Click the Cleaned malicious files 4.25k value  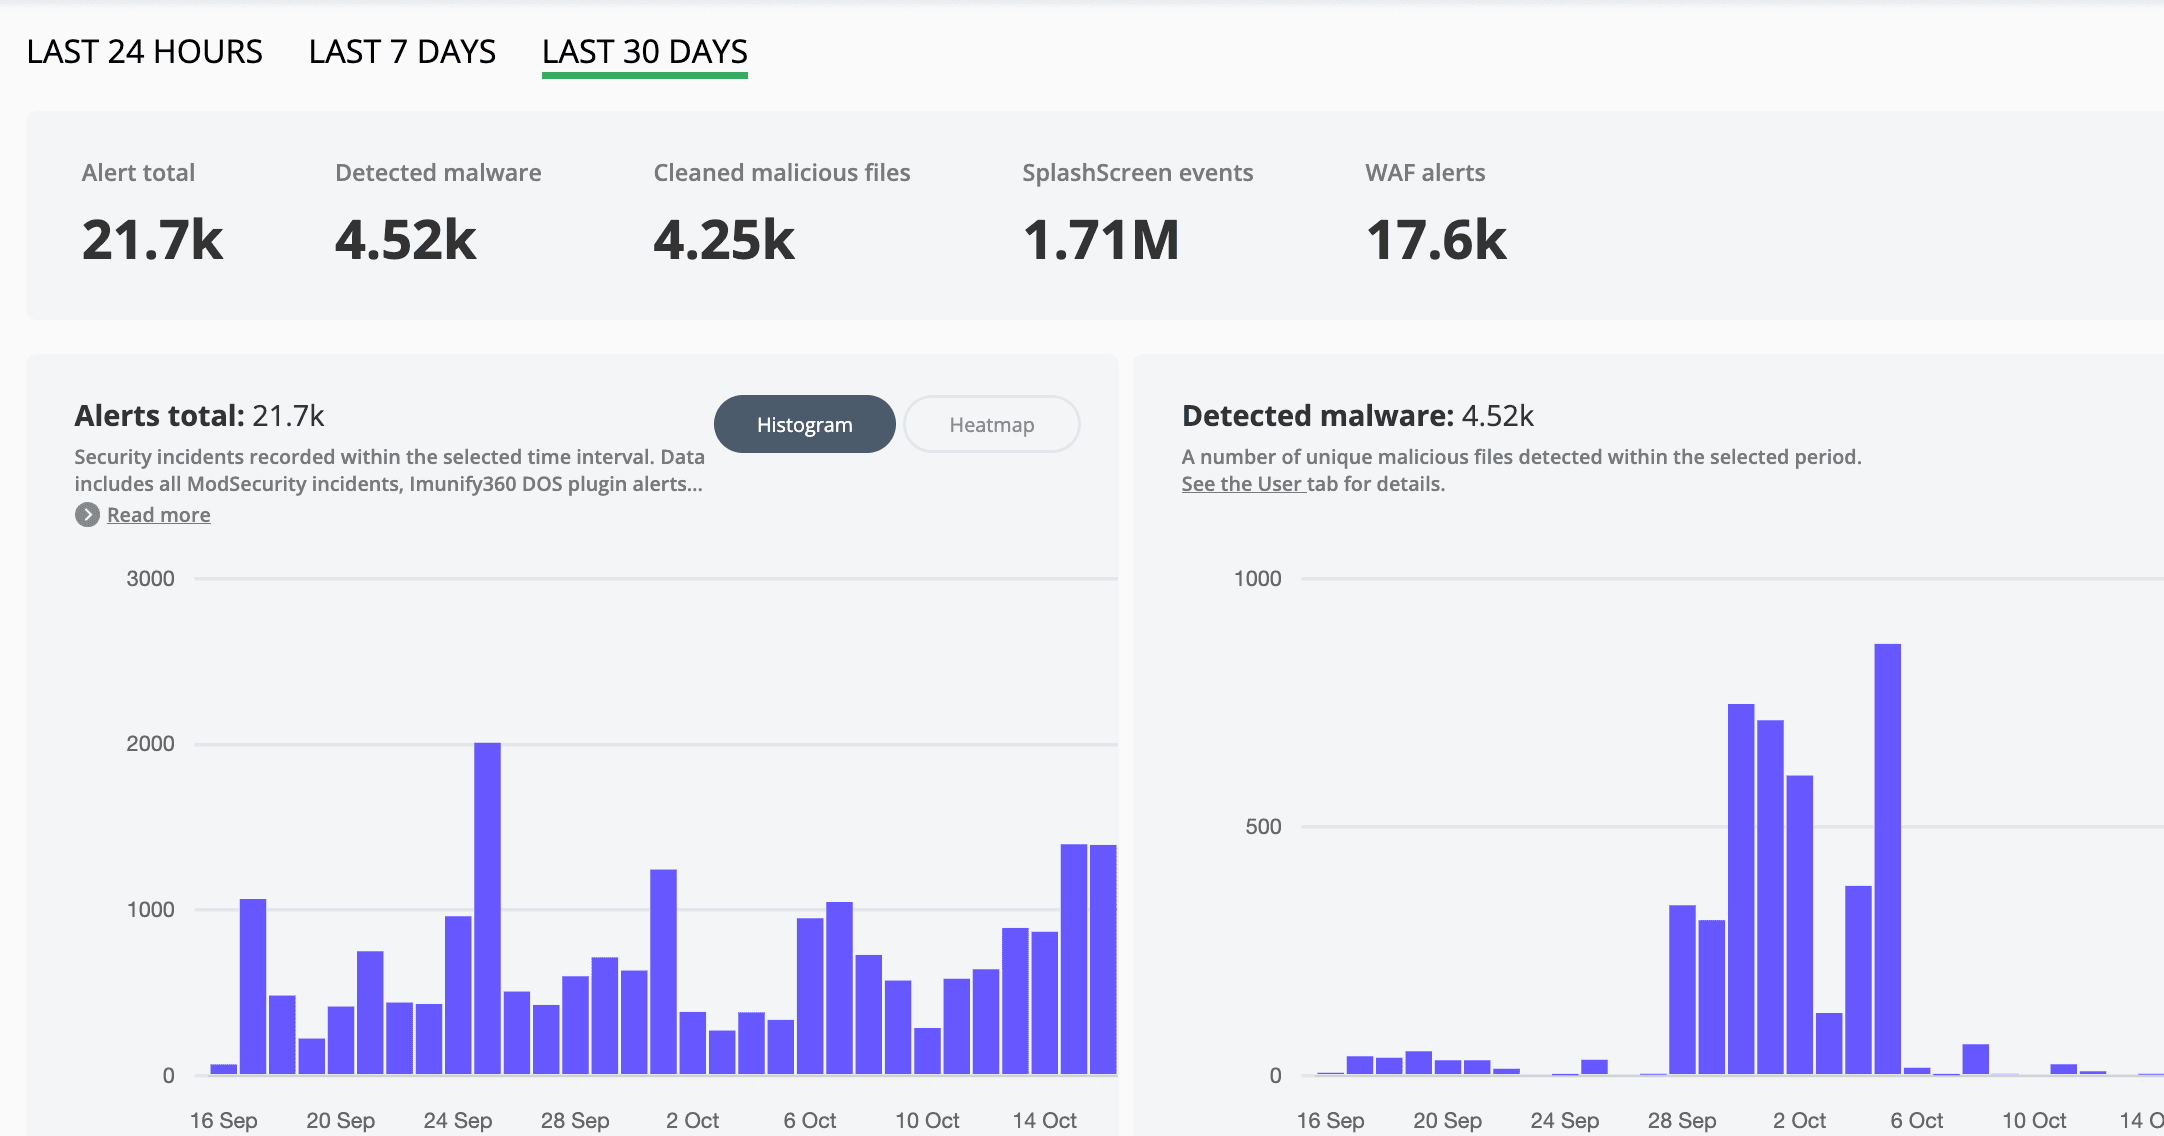pyautogui.click(x=724, y=240)
